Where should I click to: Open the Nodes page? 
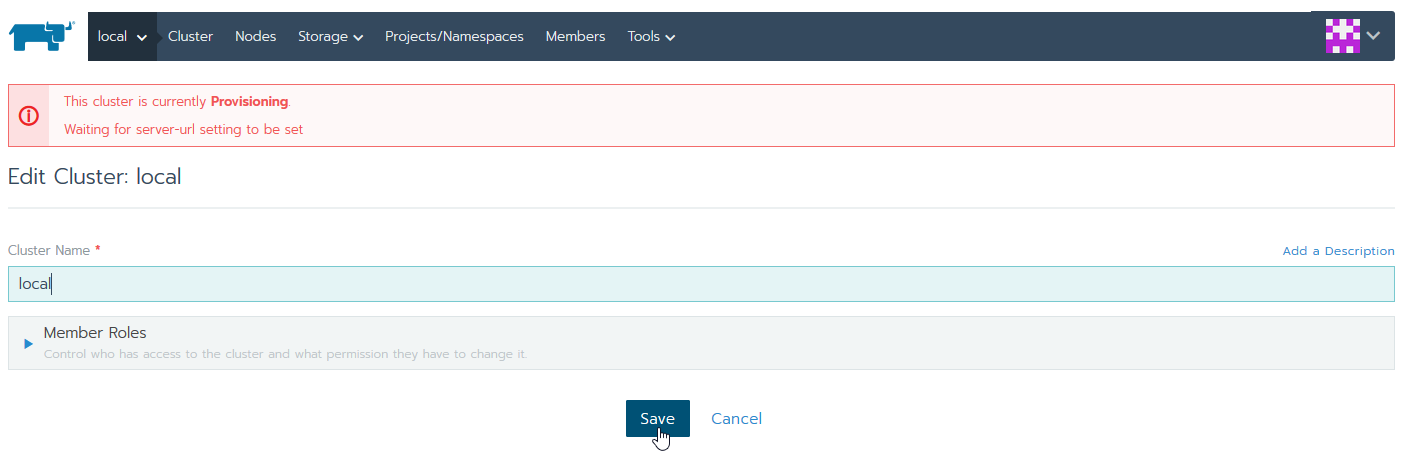point(255,36)
